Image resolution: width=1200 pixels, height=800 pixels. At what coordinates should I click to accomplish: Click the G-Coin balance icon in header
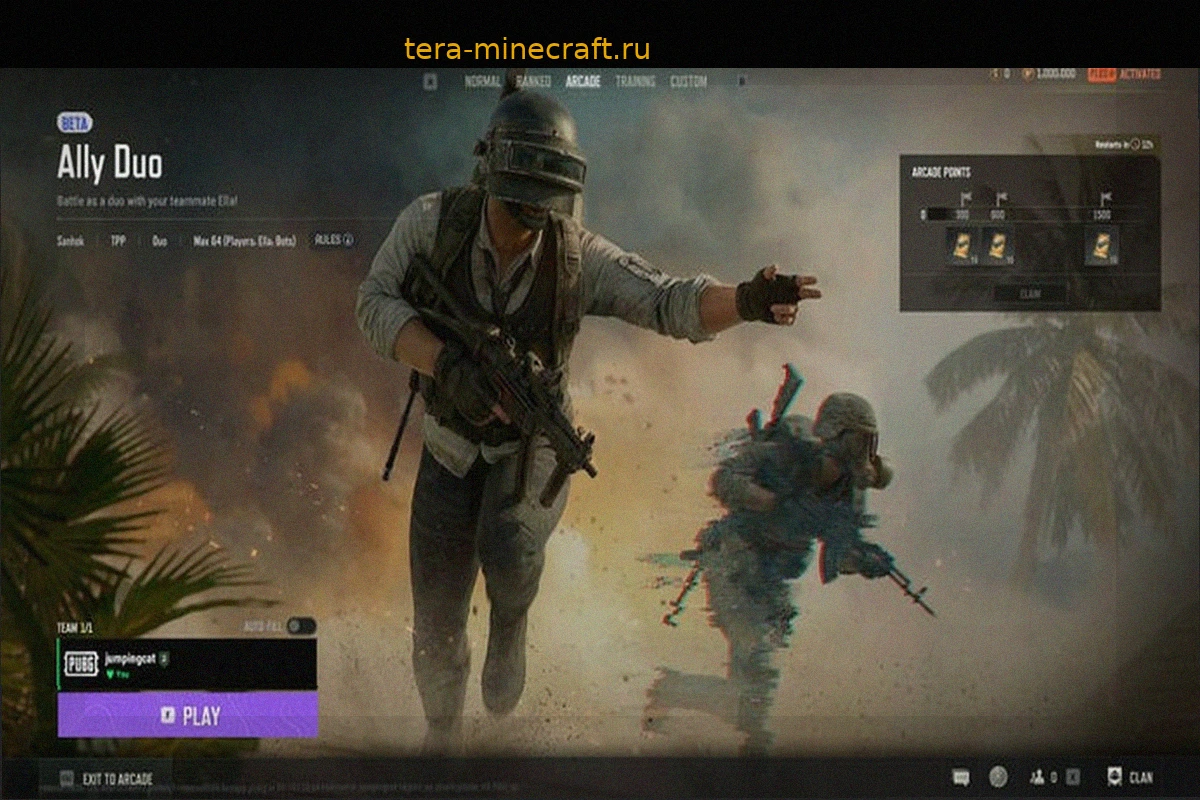(994, 74)
